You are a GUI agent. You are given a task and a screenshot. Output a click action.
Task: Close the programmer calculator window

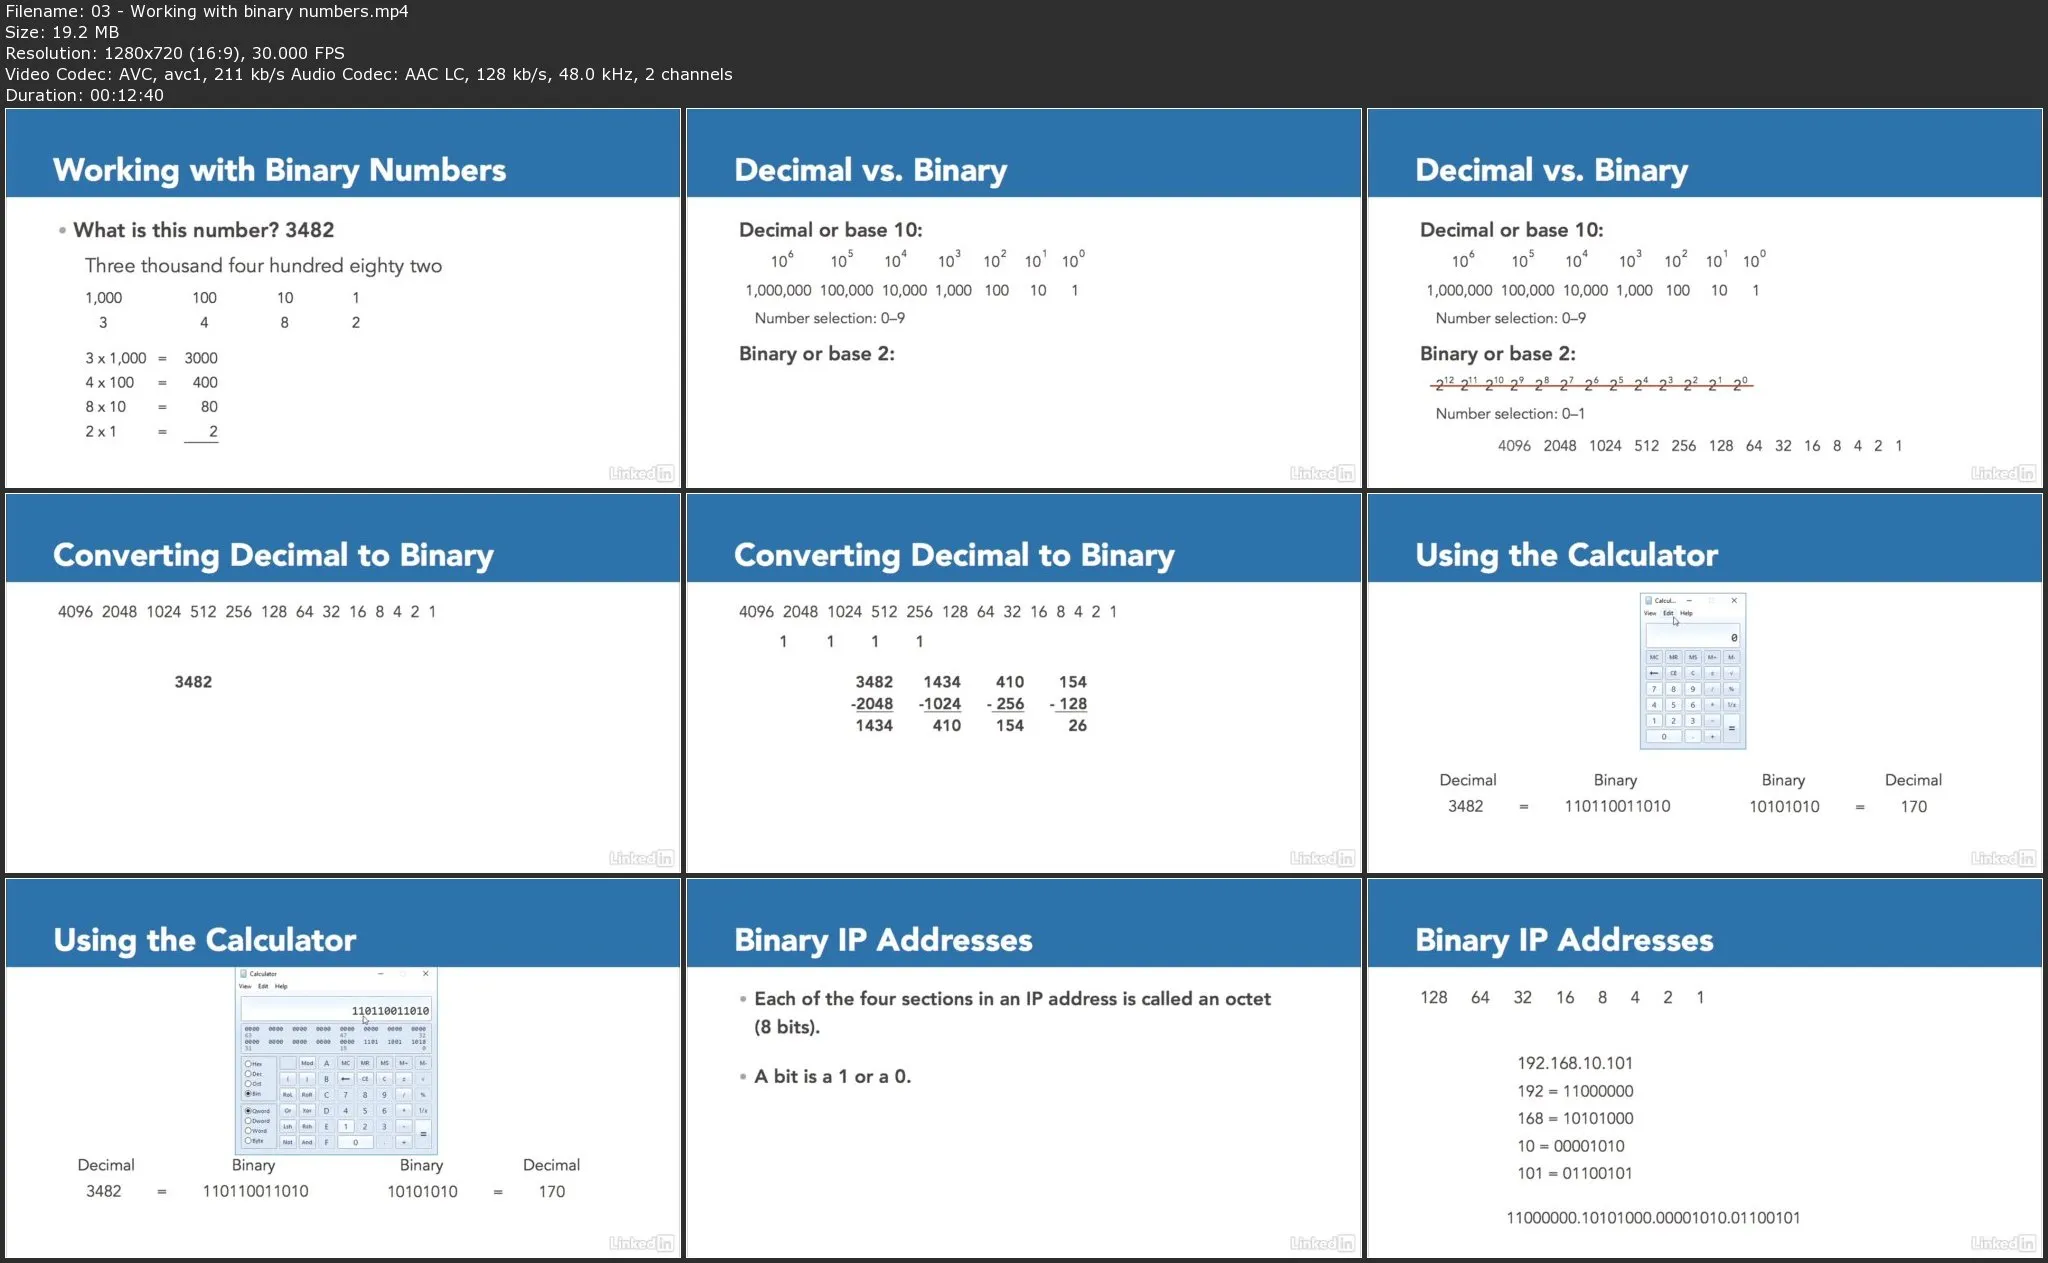tap(425, 973)
